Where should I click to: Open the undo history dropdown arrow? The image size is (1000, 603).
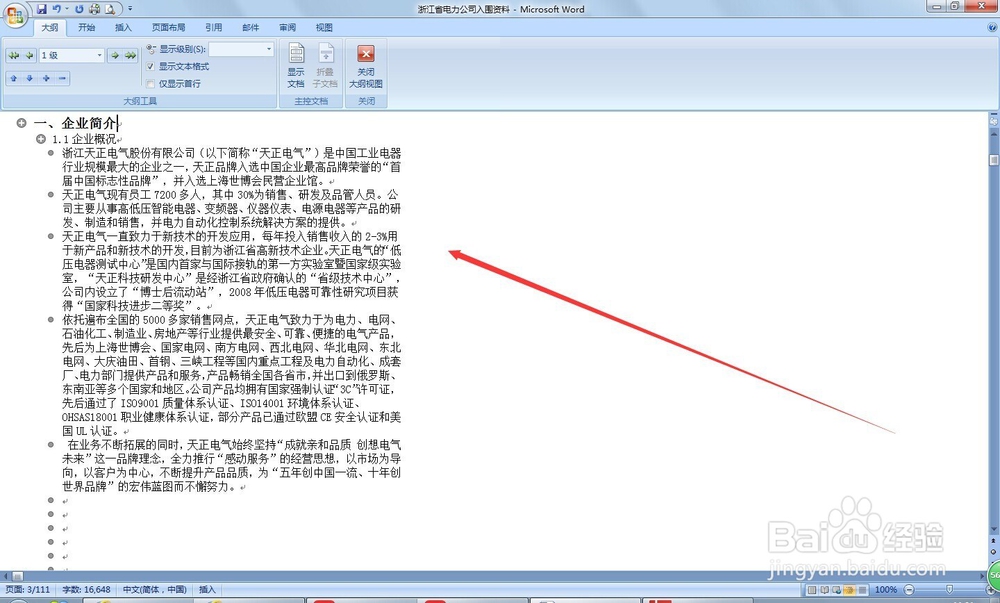pos(66,9)
